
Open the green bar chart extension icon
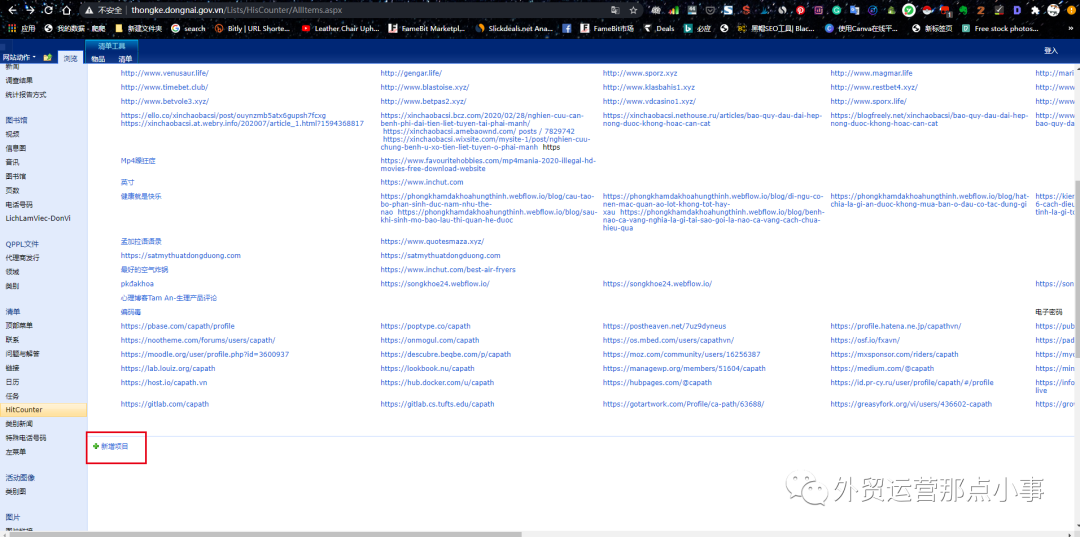pyautogui.click(x=674, y=10)
